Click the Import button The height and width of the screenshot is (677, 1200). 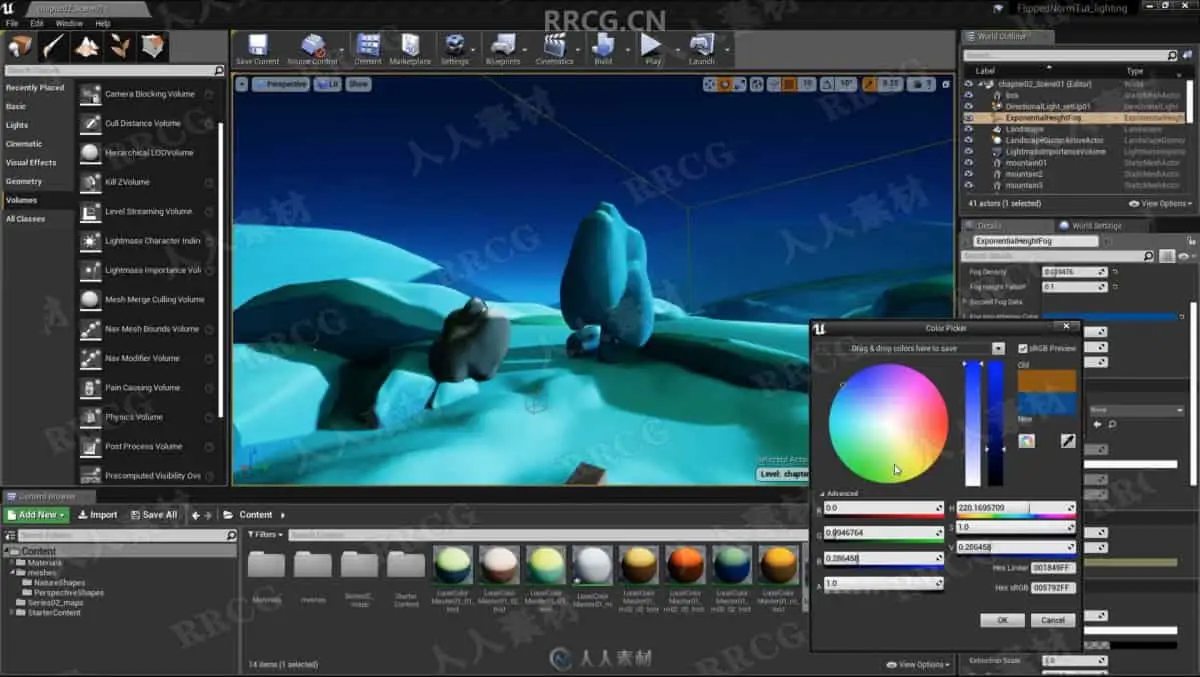click(x=97, y=515)
